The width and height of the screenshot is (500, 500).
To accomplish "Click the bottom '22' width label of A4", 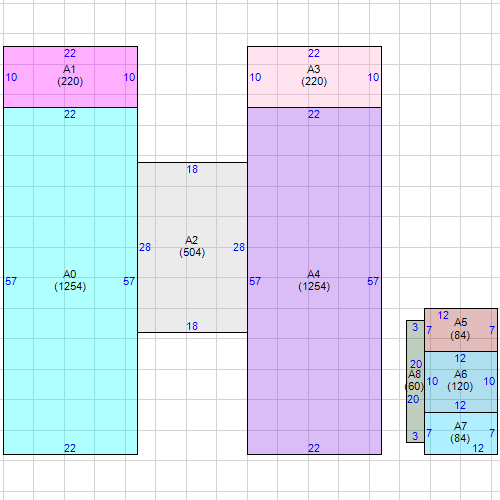I will point(314,448).
